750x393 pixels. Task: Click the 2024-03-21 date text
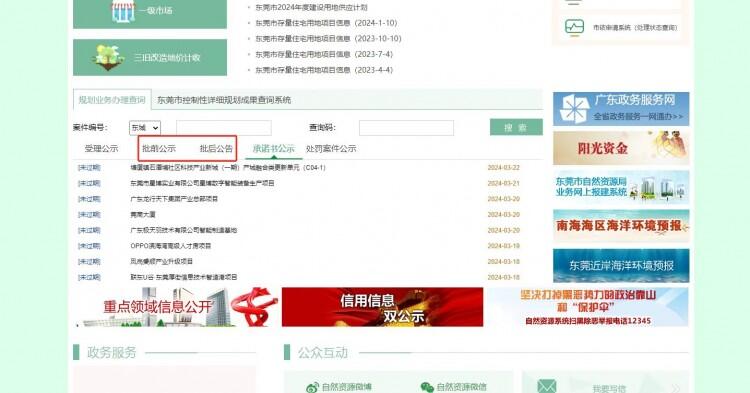pos(504,183)
